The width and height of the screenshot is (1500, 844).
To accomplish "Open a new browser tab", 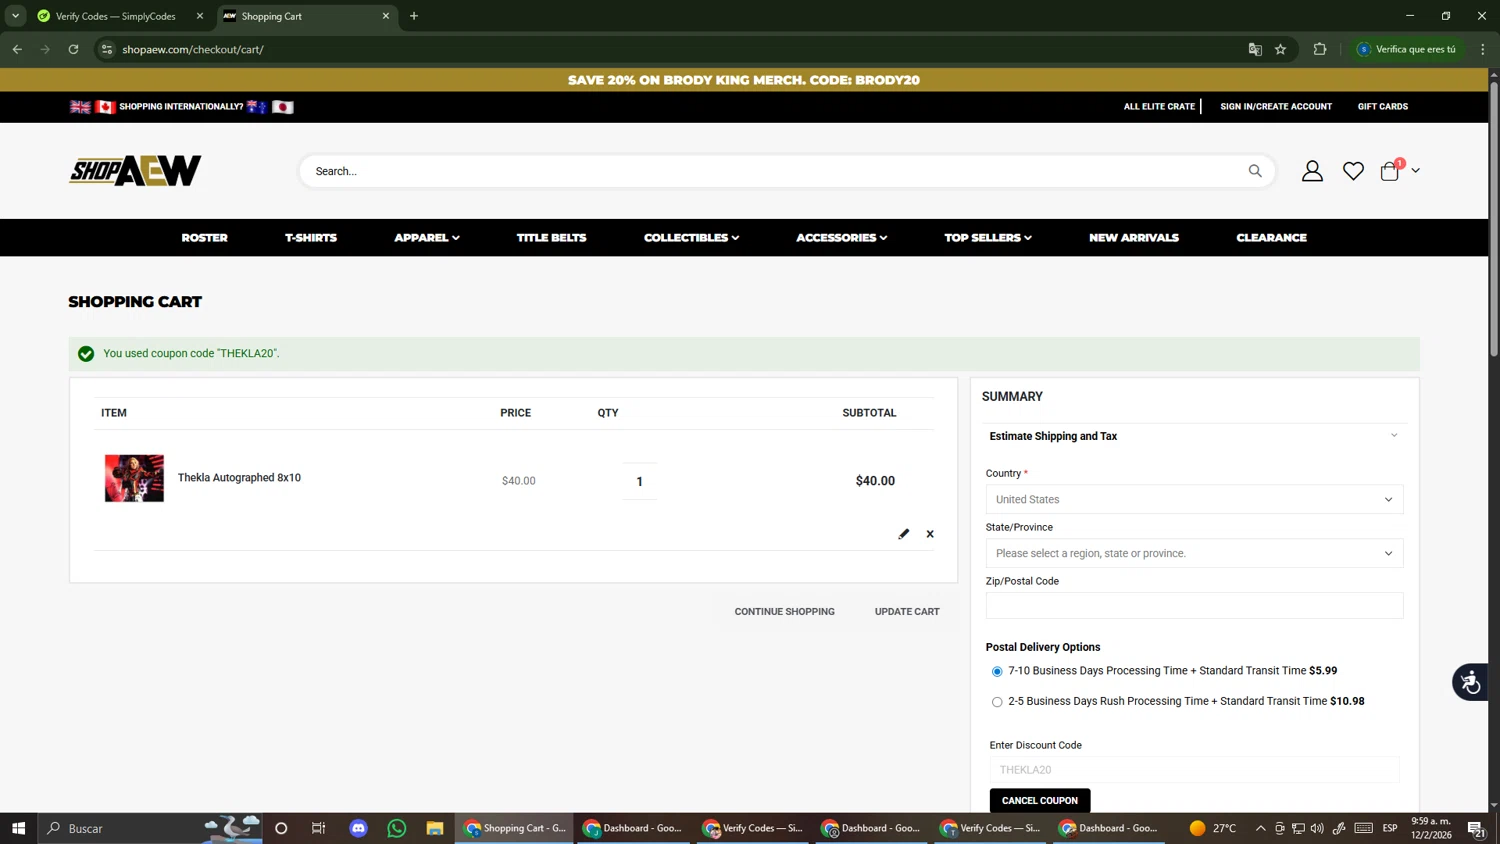I will coord(414,16).
